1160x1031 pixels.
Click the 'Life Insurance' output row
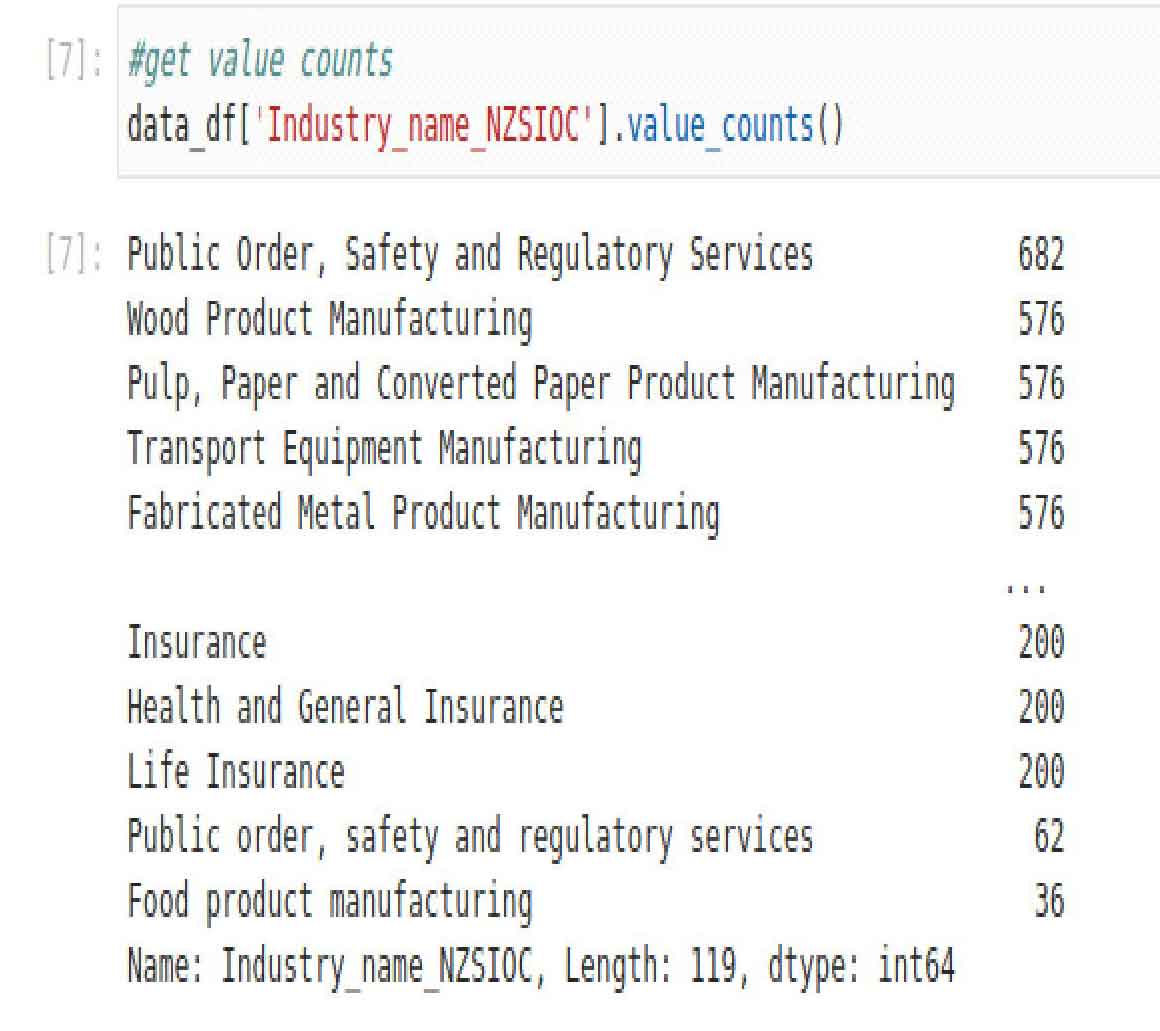[x=235, y=772]
